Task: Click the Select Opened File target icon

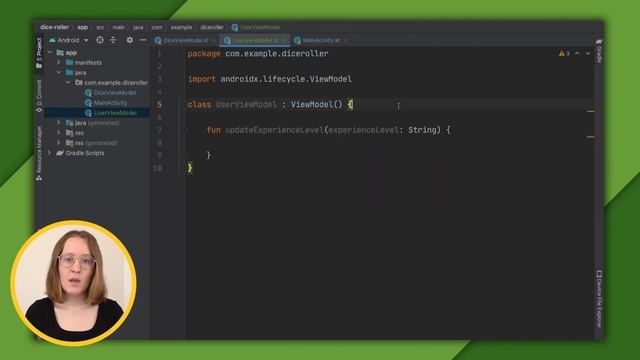Action: 100,40
